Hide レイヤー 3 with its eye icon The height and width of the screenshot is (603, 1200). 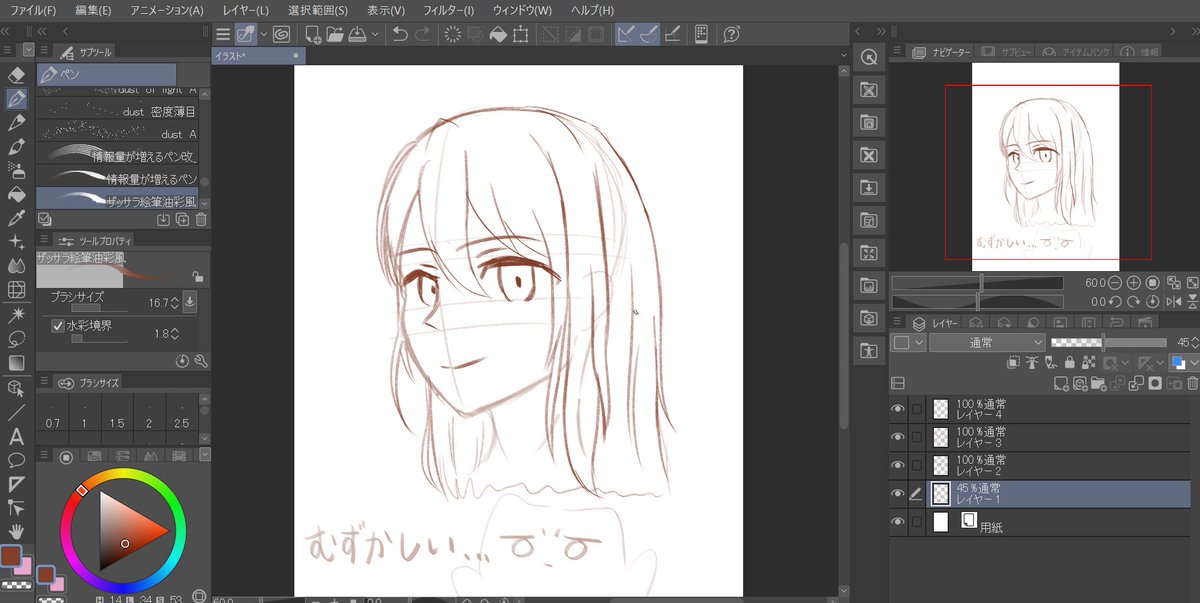(x=897, y=437)
